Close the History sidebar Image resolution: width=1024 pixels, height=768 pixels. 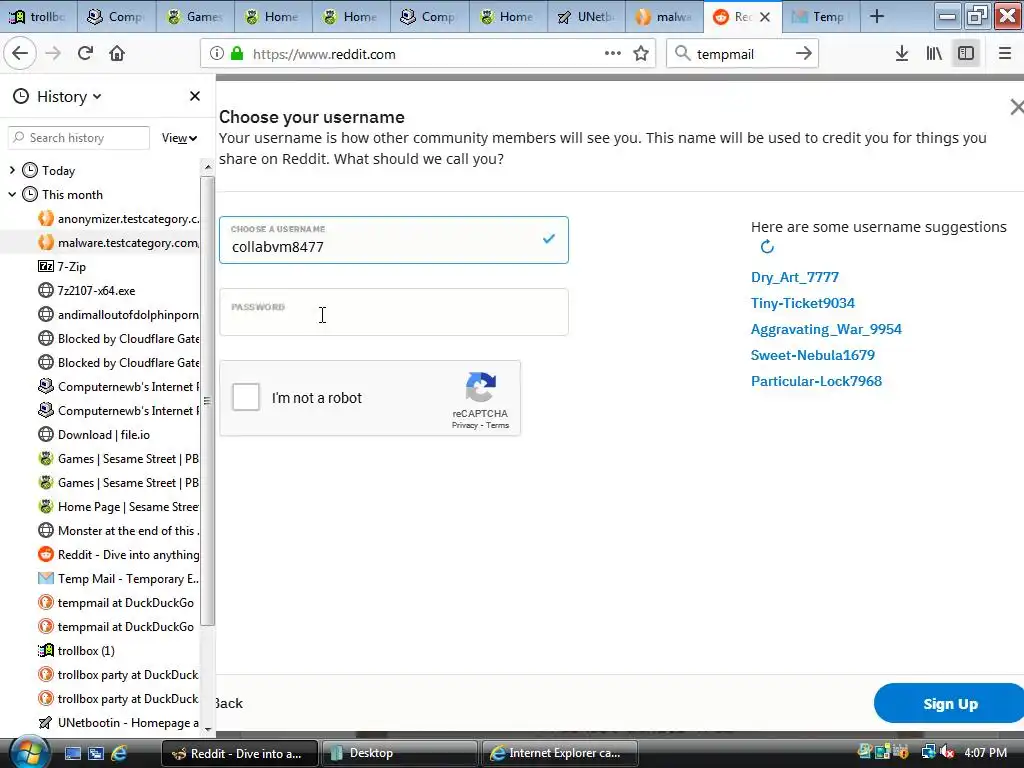coord(195,96)
